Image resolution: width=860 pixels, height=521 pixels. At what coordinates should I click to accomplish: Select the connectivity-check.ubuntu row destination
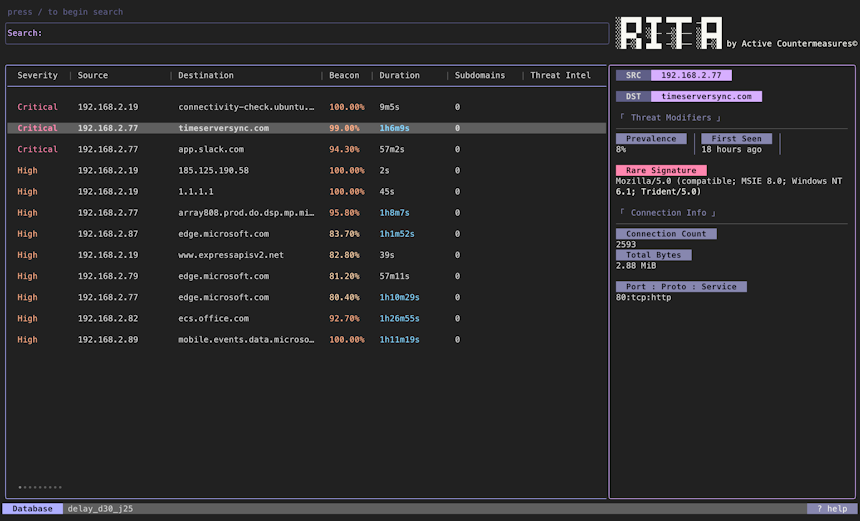(246, 107)
